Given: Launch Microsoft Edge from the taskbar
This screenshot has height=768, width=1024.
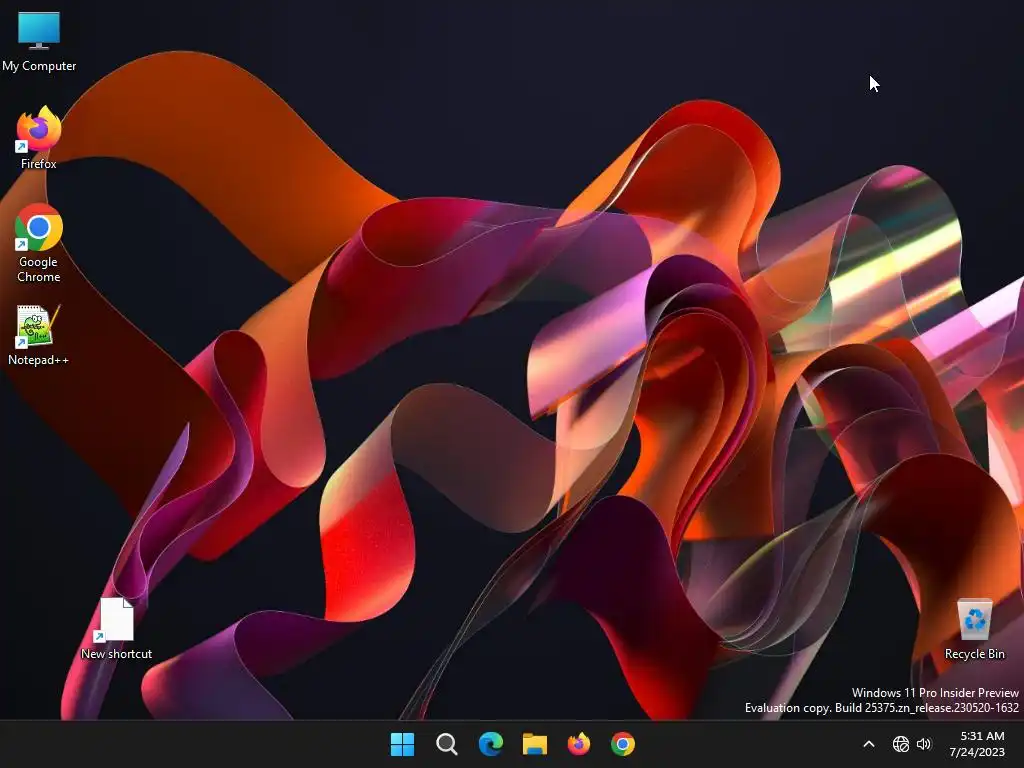Looking at the screenshot, I should [x=490, y=744].
